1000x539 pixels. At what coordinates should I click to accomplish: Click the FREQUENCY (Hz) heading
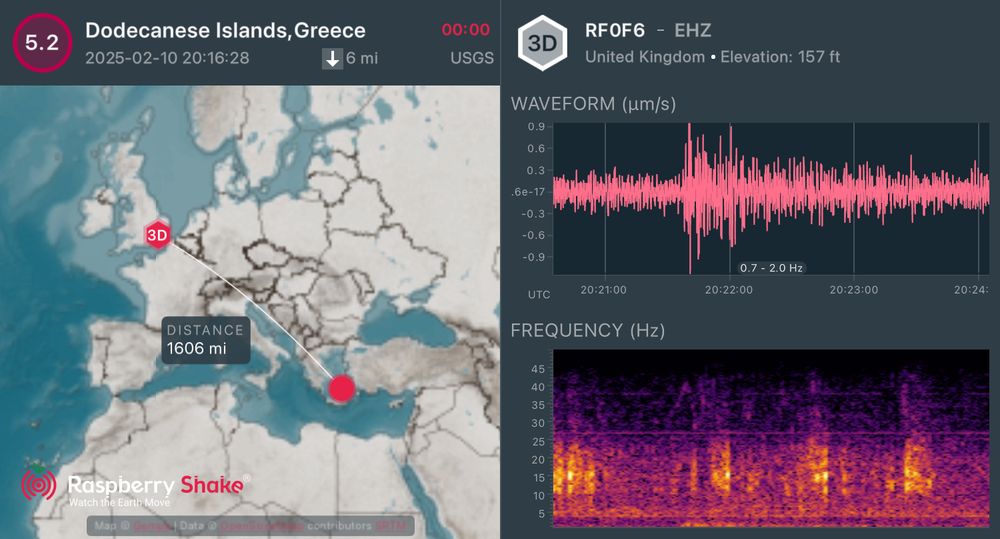click(x=587, y=330)
